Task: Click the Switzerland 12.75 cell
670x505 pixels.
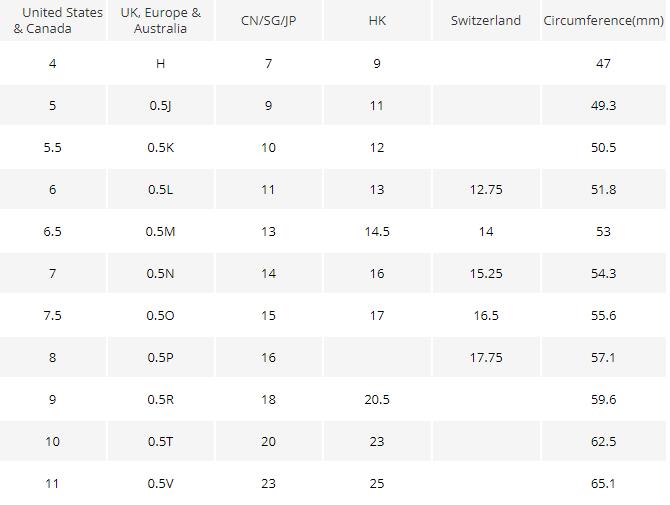Action: point(485,190)
